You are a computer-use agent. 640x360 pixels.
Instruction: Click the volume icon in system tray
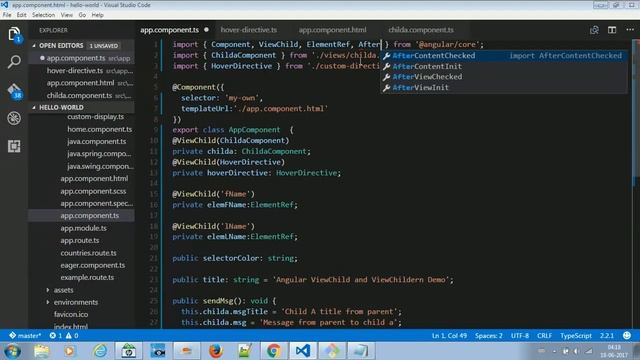point(576,351)
